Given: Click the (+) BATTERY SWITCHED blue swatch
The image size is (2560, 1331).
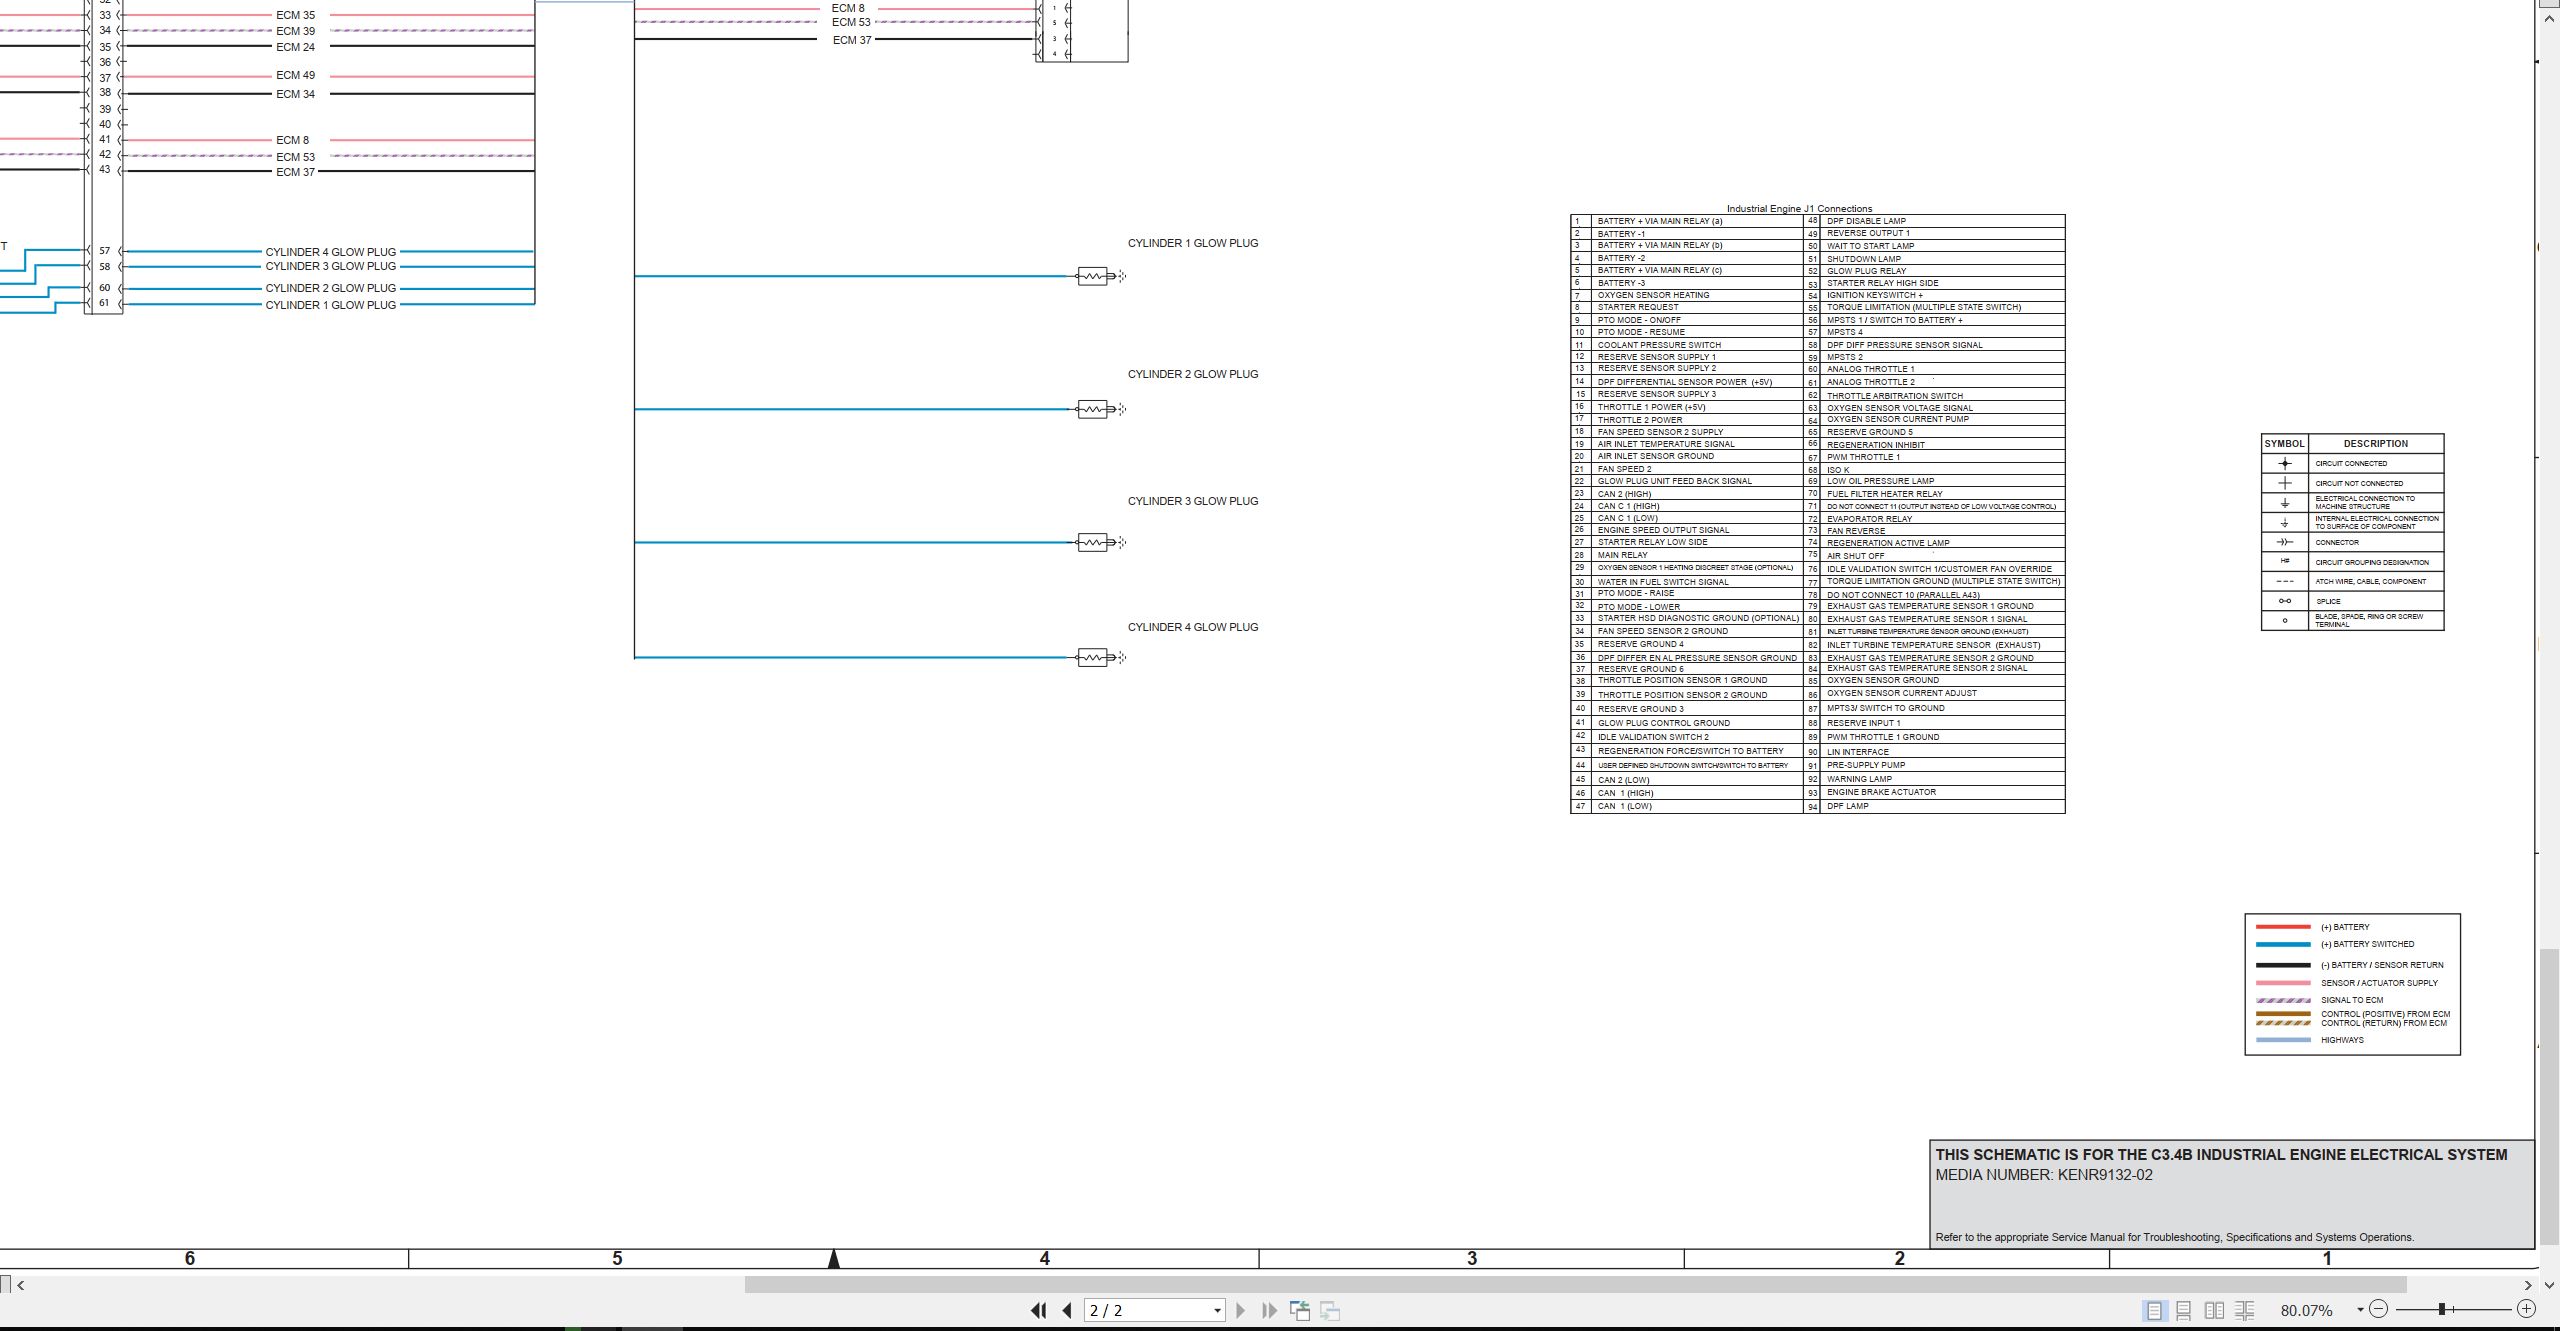Looking at the screenshot, I should point(2283,944).
